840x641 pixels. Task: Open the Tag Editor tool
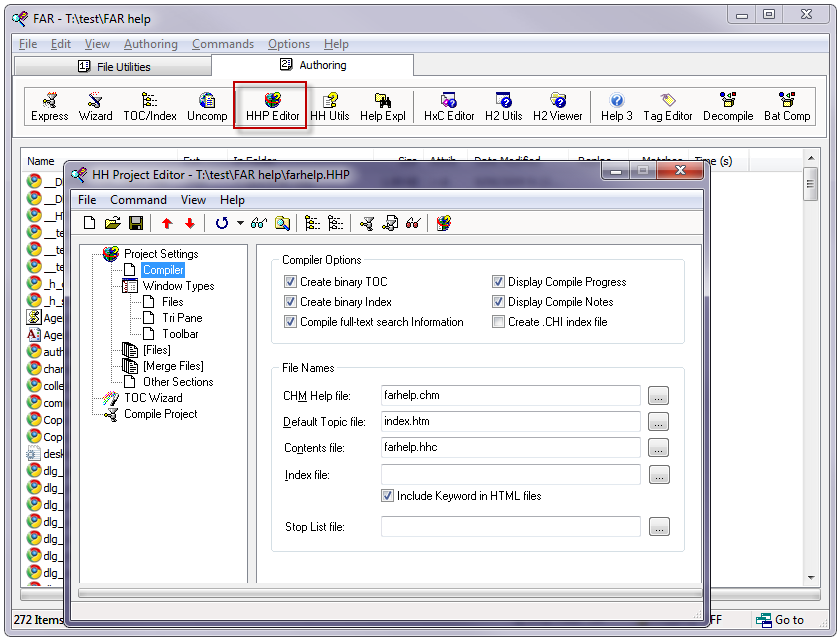[x=667, y=106]
